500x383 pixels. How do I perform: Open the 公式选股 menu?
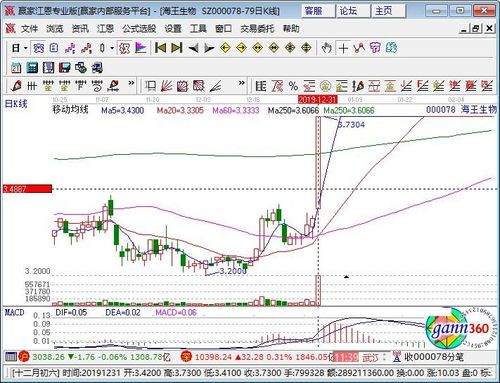139,29
